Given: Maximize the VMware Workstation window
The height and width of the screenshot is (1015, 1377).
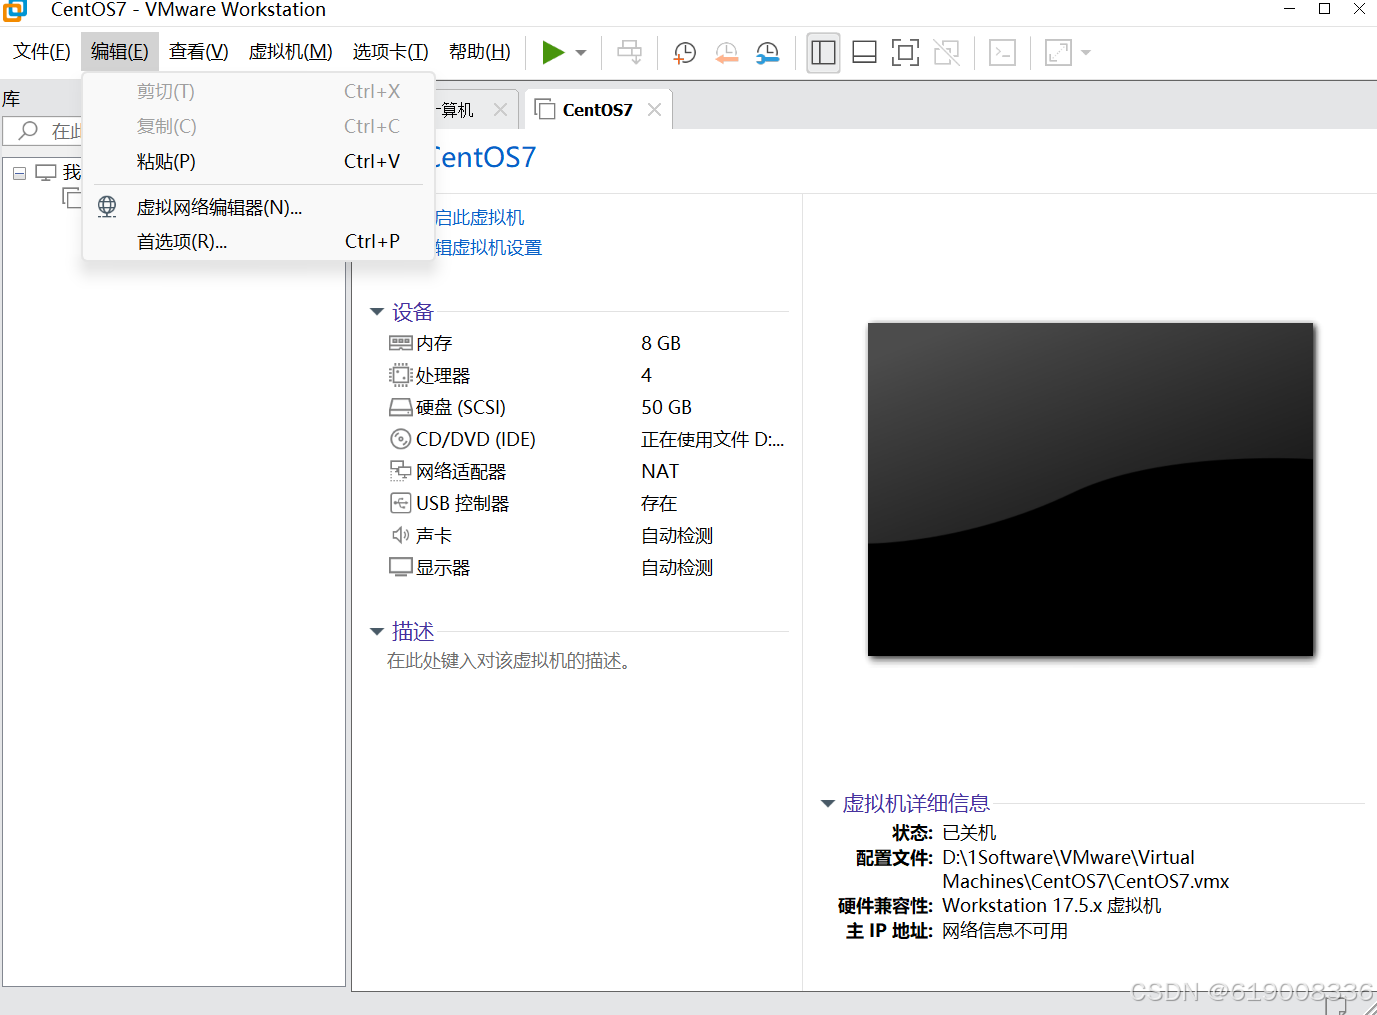Looking at the screenshot, I should (x=1324, y=9).
